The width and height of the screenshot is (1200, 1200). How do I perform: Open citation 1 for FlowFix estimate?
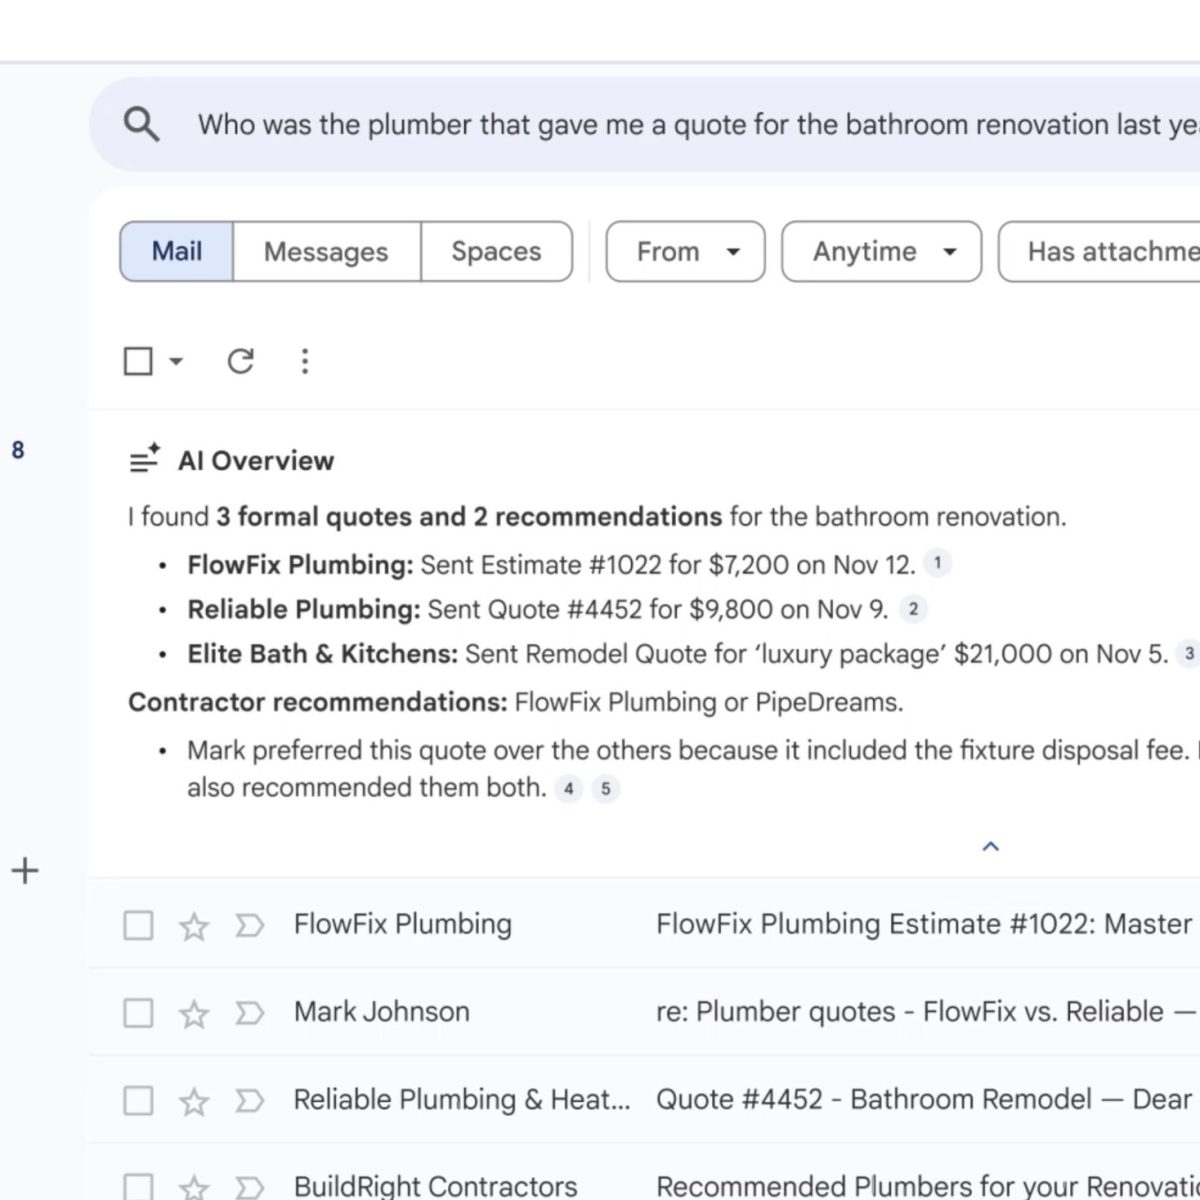point(937,564)
